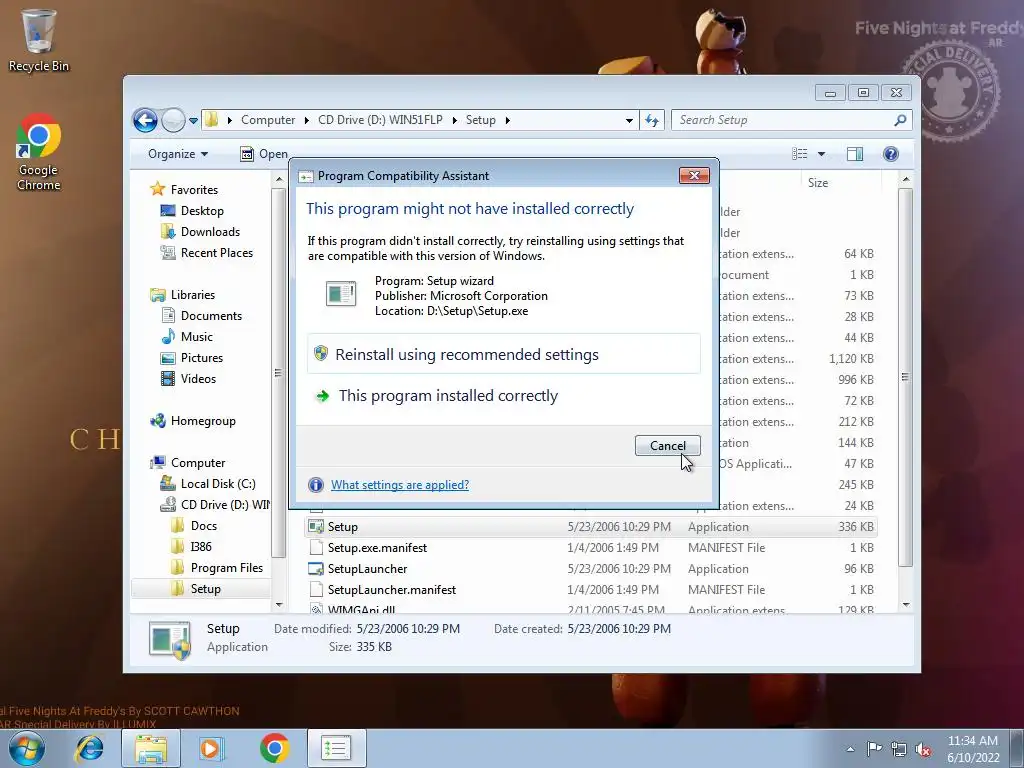The image size is (1024, 768).
Task: Open Recent Places under Favorites
Action: [x=216, y=253]
